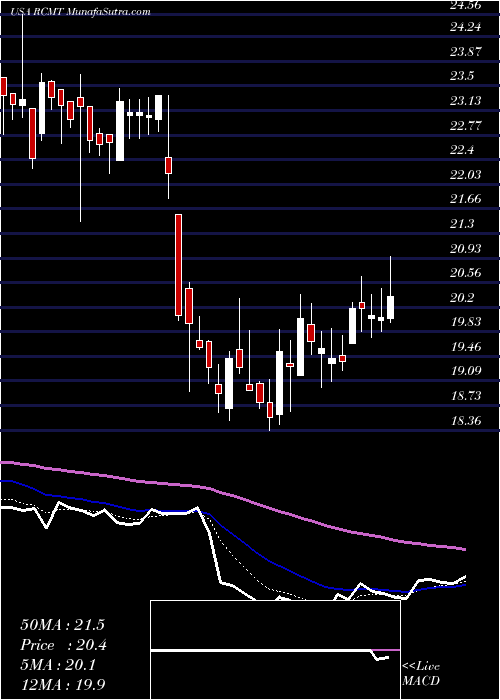Select the 24.24 price axis label
The width and height of the screenshot is (500, 700).
(466, 27)
